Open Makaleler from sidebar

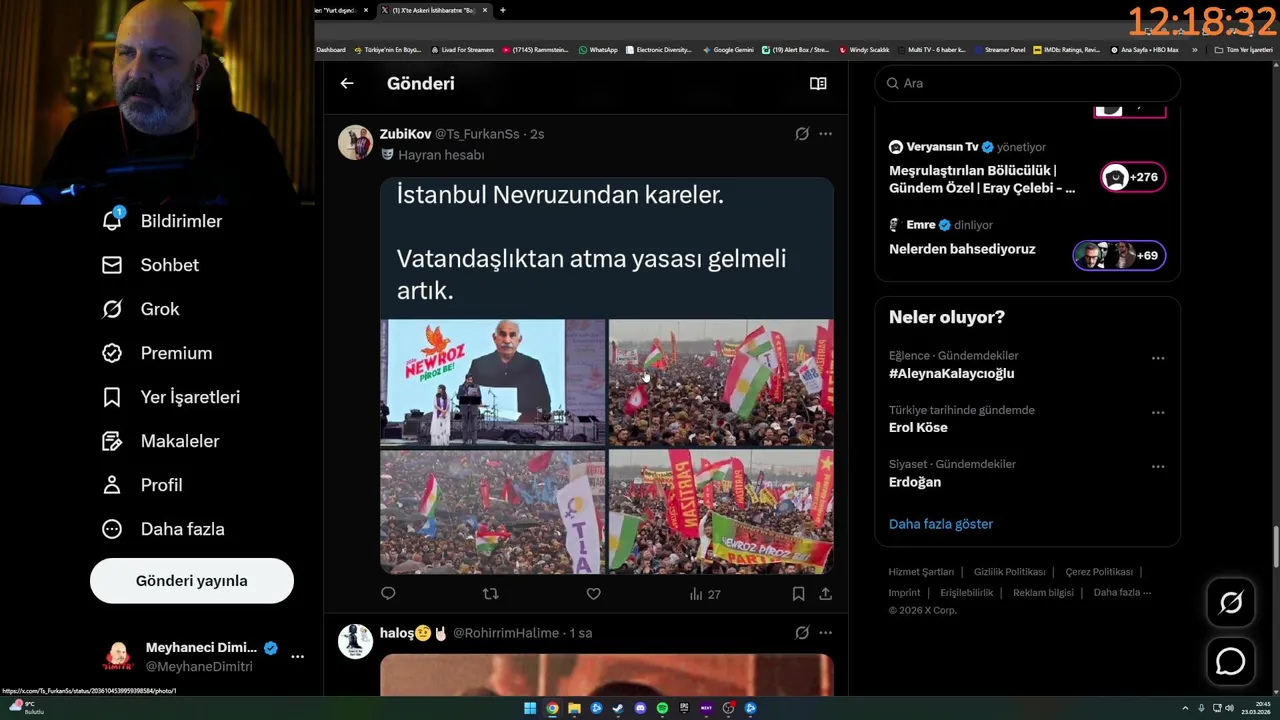tap(161, 441)
